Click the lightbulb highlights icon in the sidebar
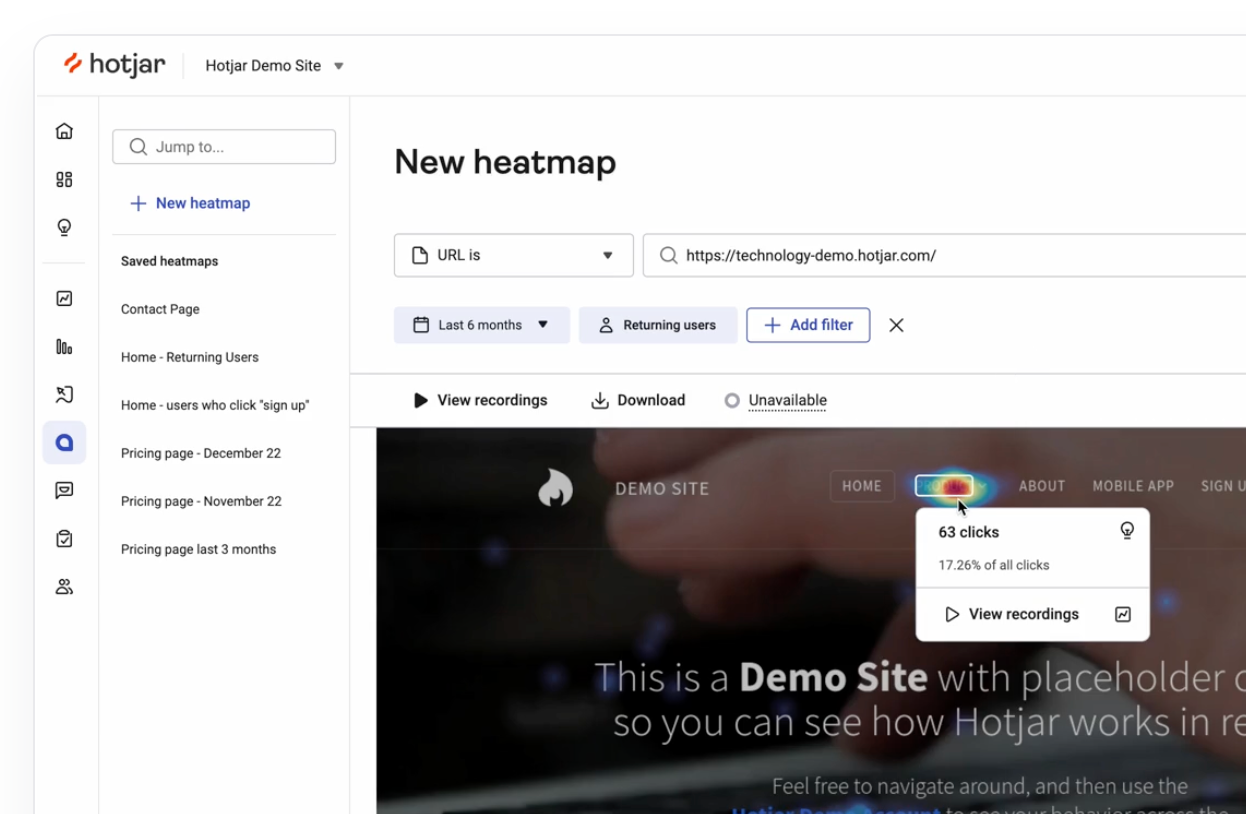1246x814 pixels. (x=64, y=227)
